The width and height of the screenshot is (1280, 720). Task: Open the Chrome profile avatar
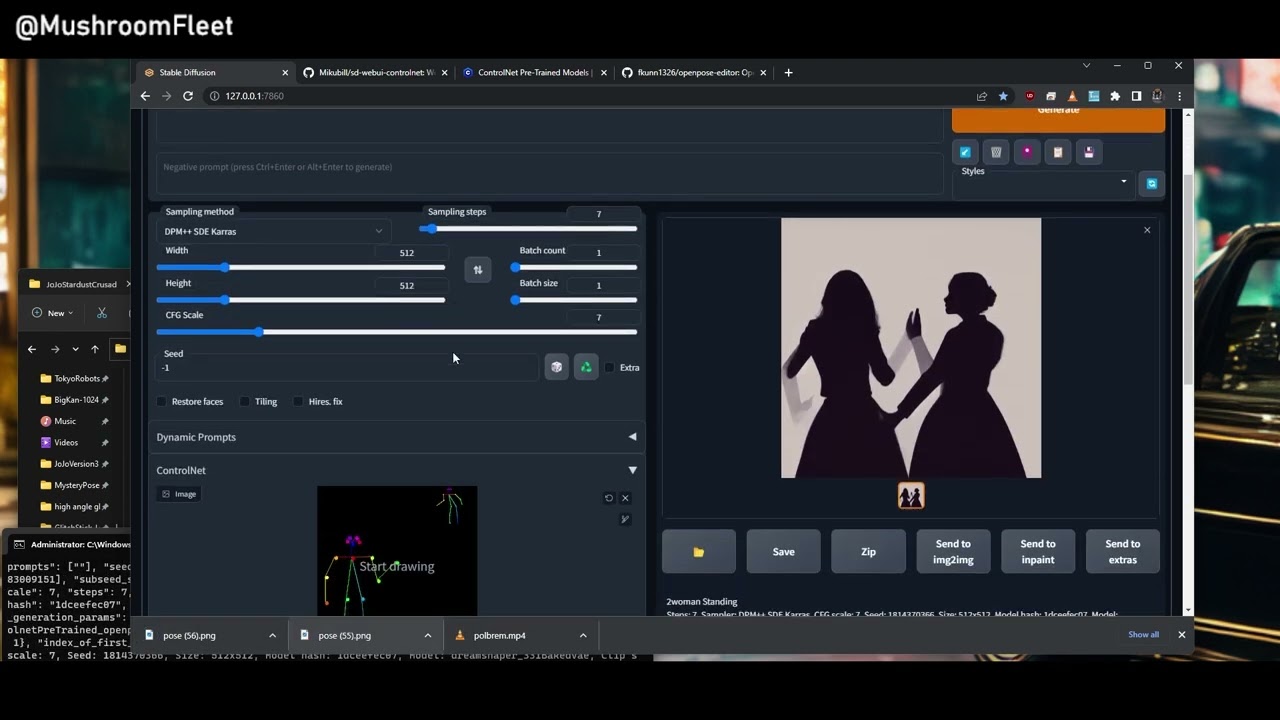pos(1158,96)
